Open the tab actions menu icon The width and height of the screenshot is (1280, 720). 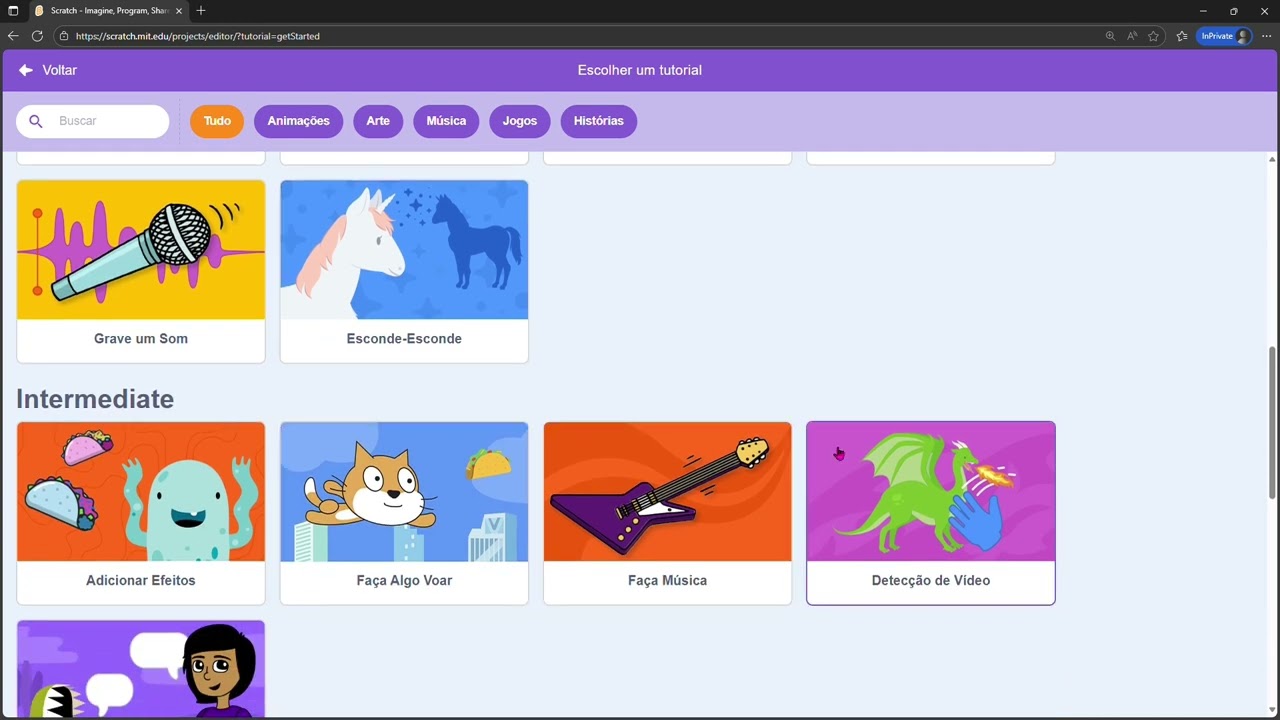(13, 11)
